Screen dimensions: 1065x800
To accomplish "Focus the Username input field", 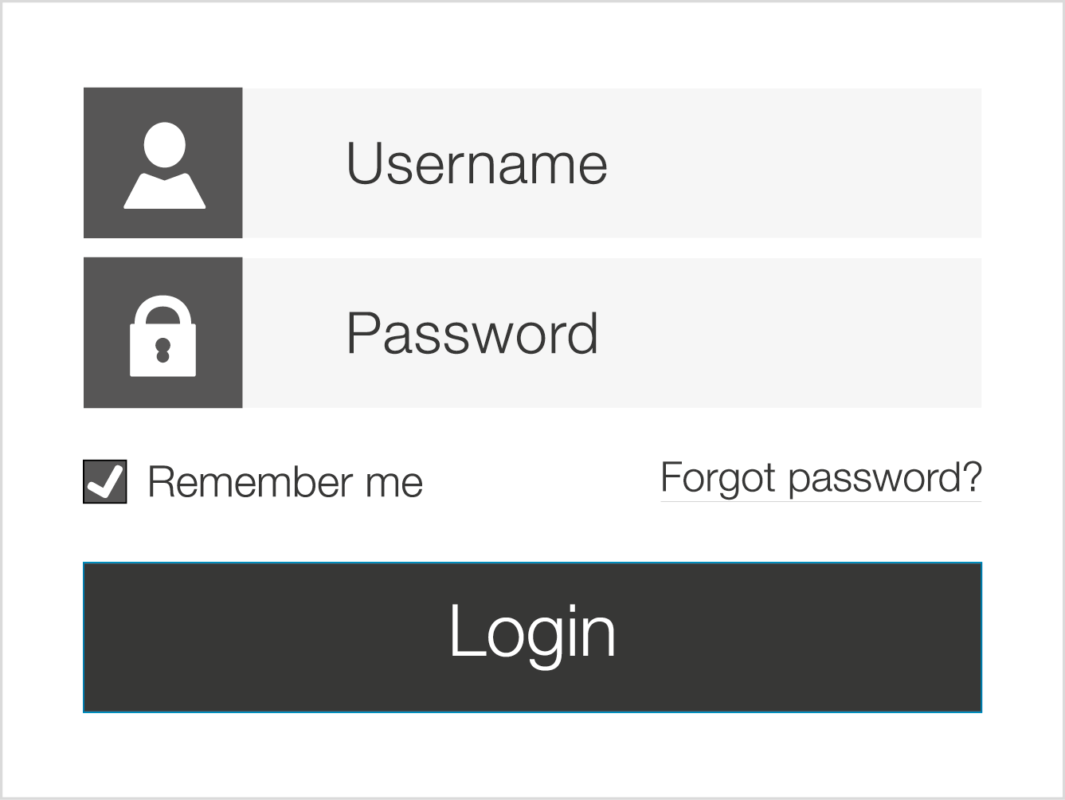I will click(x=612, y=163).
